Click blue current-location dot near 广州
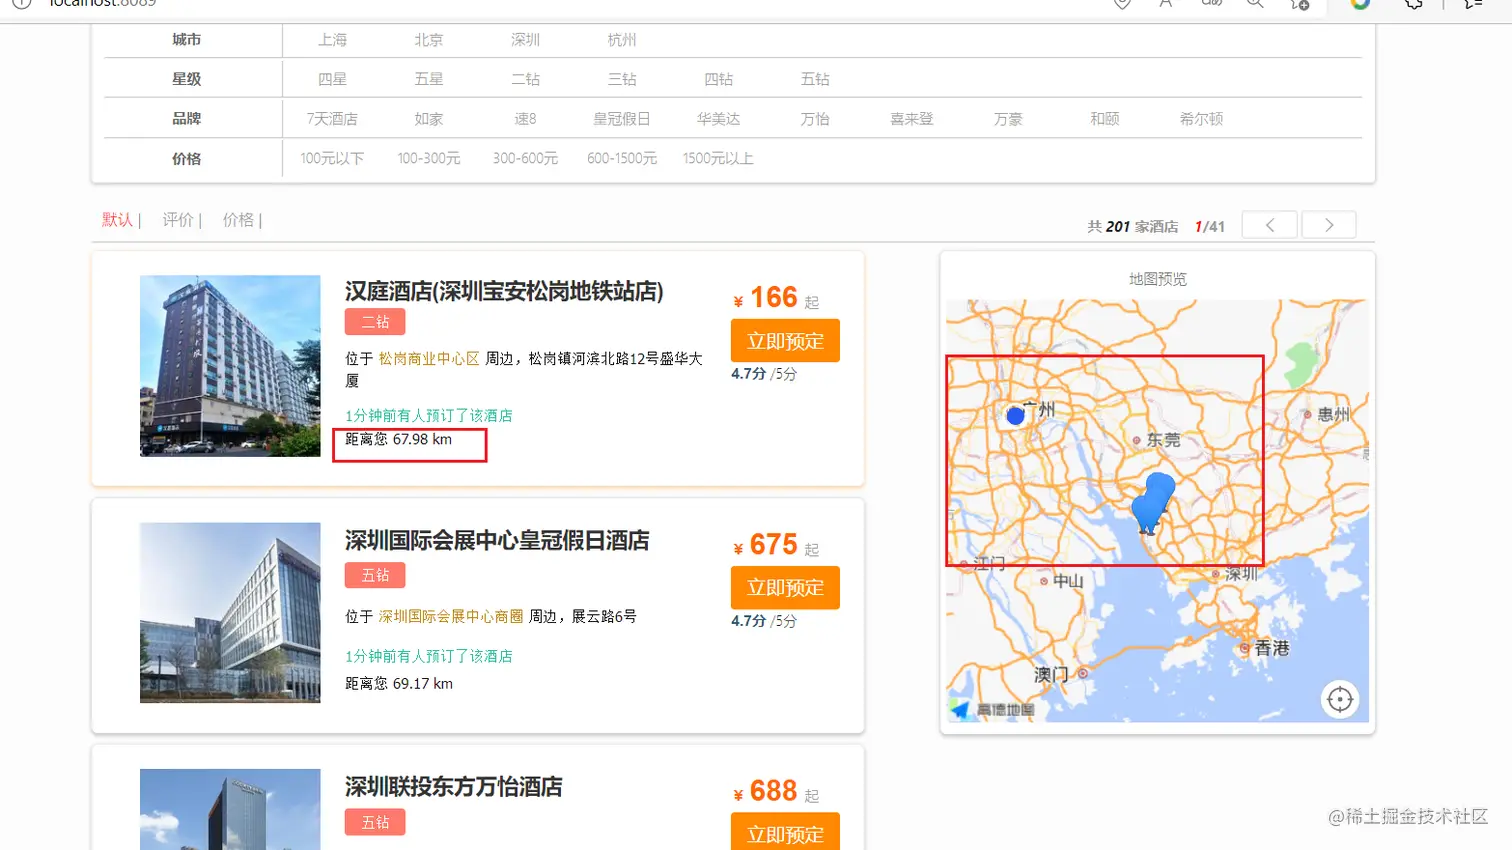The image size is (1512, 850). pos(1015,415)
